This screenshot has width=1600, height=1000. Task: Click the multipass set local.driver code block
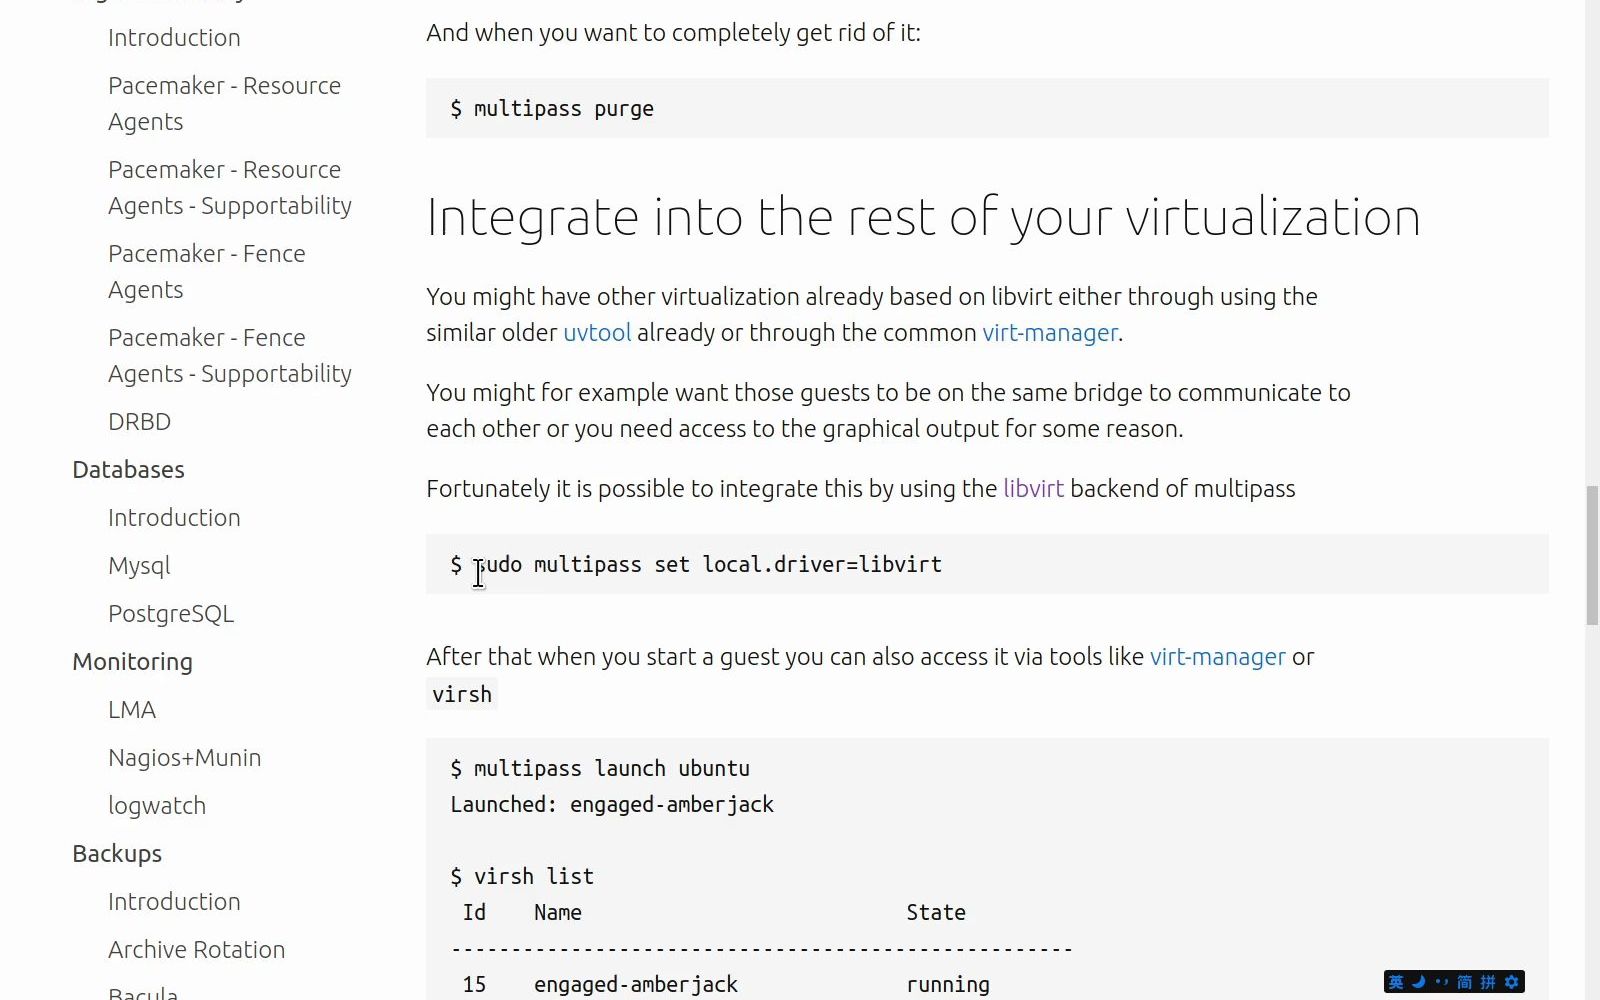[x=987, y=564]
